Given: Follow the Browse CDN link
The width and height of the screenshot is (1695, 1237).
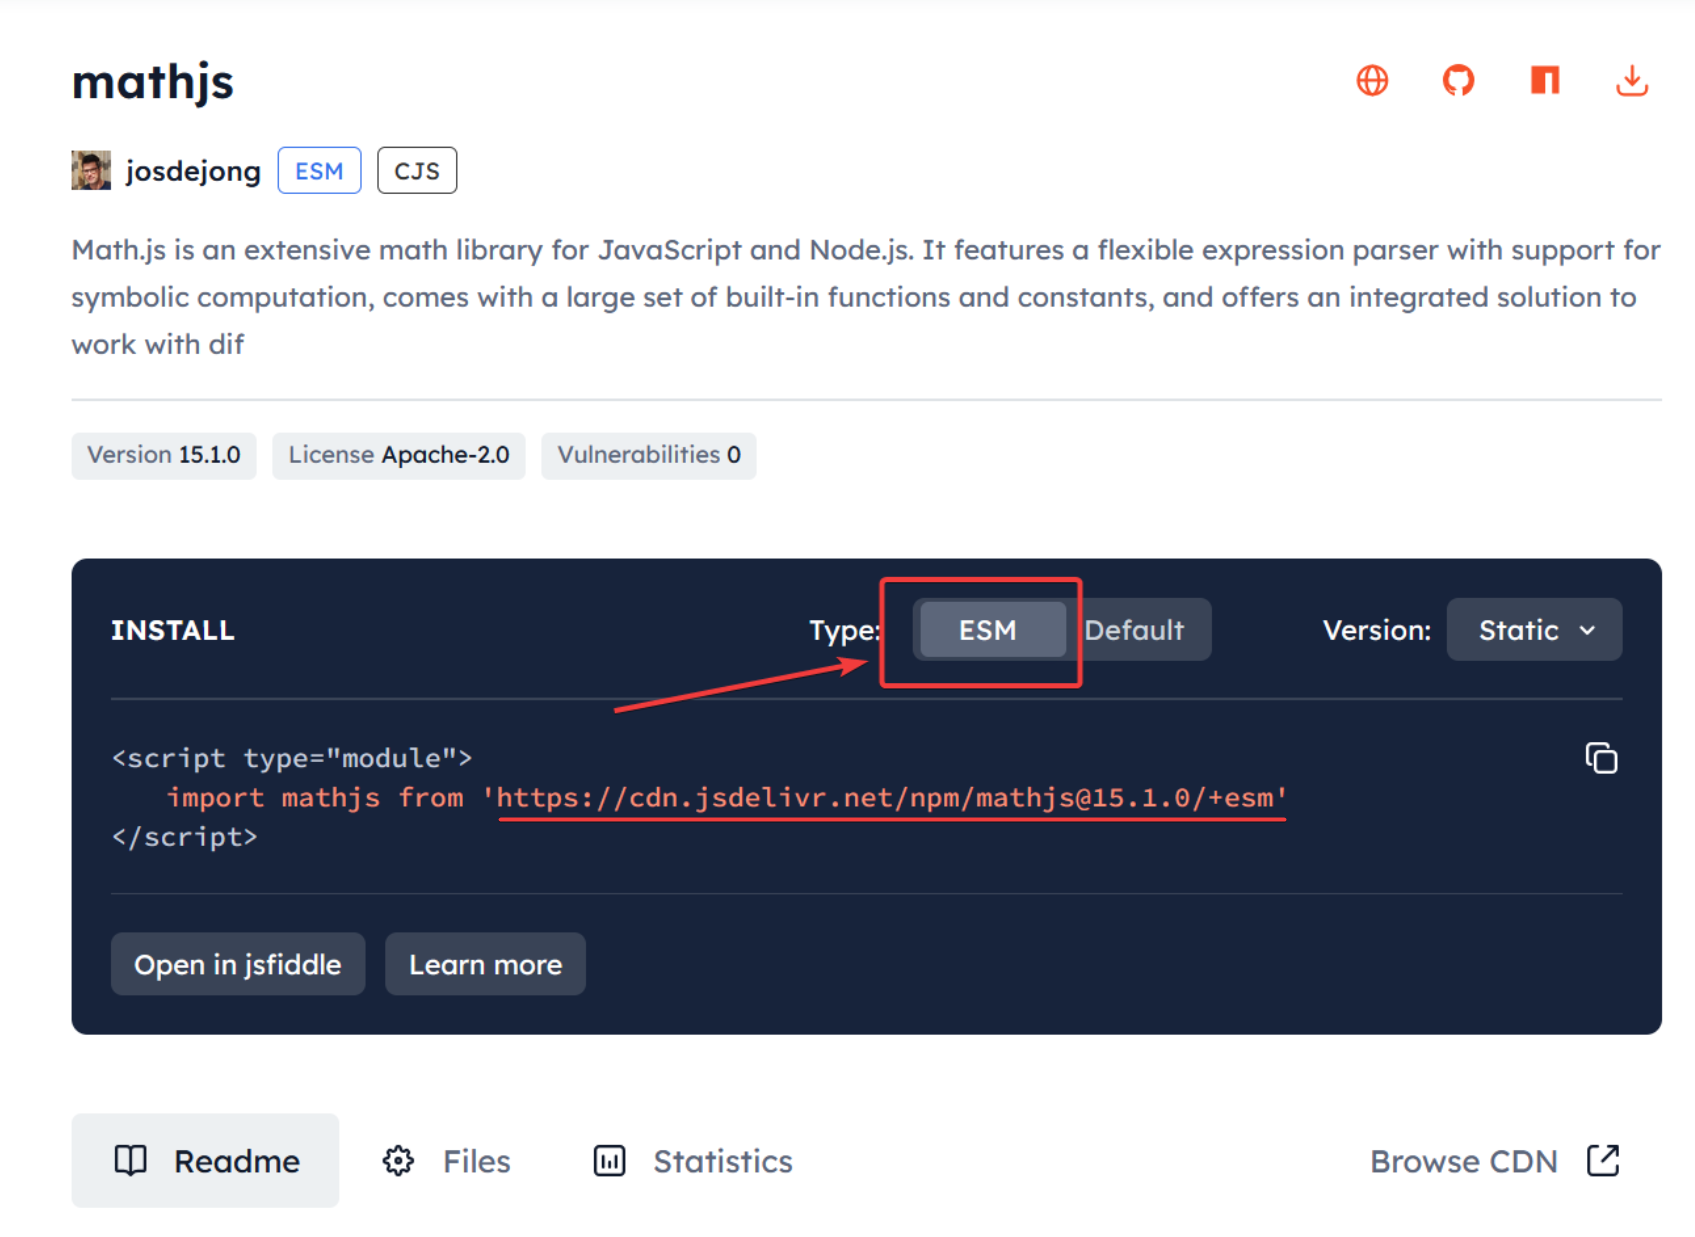Looking at the screenshot, I should [1494, 1161].
